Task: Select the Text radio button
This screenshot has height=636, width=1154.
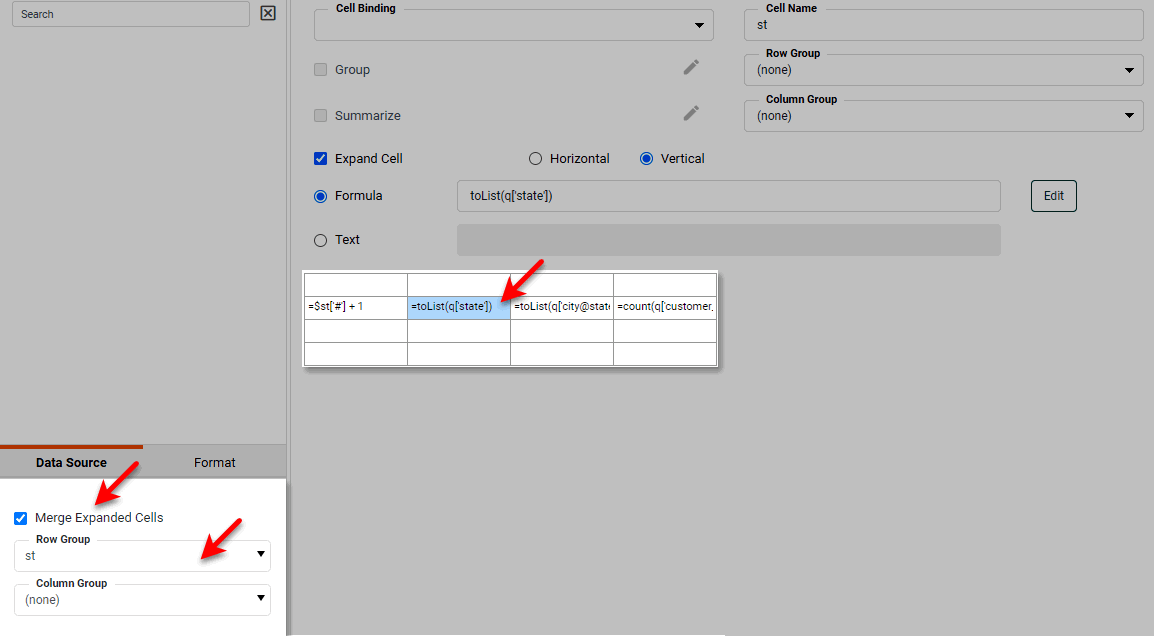Action: (320, 239)
